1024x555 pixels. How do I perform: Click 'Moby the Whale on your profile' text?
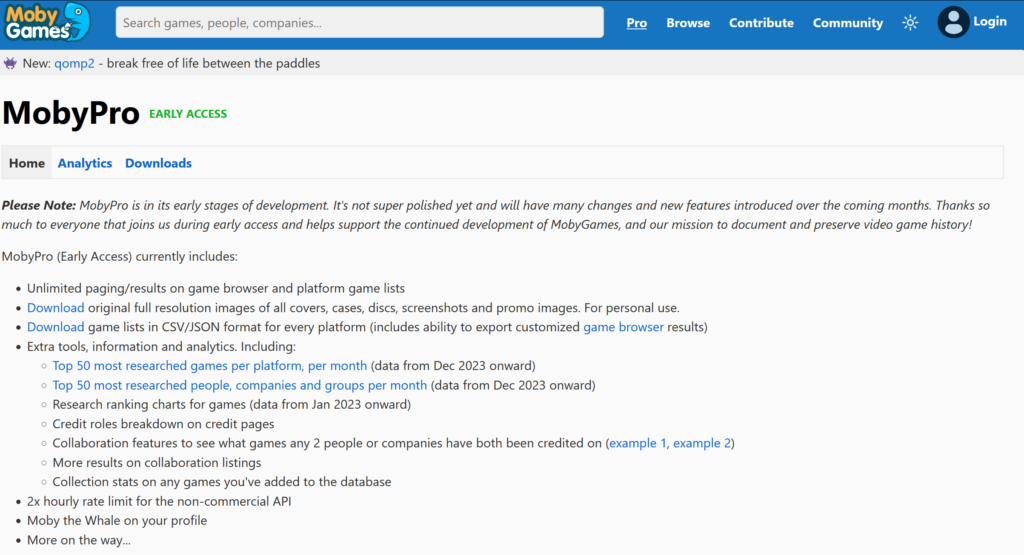click(117, 520)
